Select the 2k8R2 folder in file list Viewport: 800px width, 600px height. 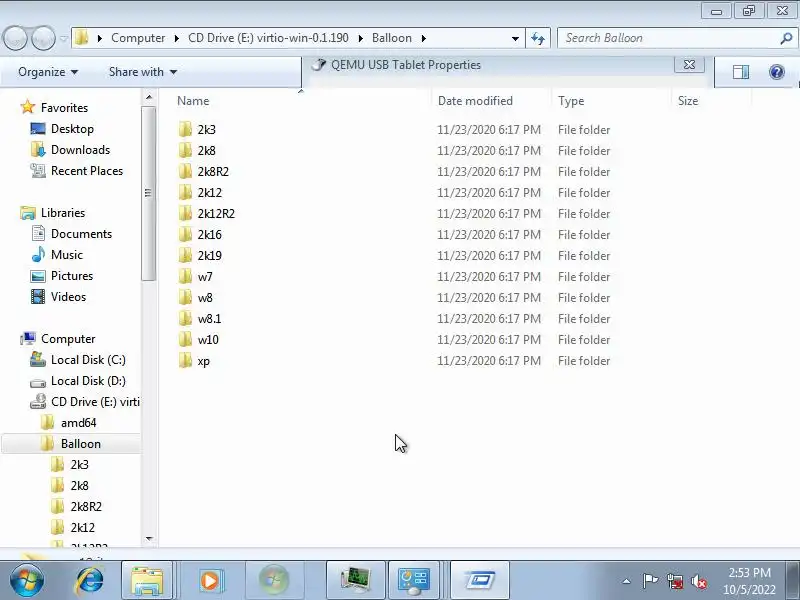204,171
